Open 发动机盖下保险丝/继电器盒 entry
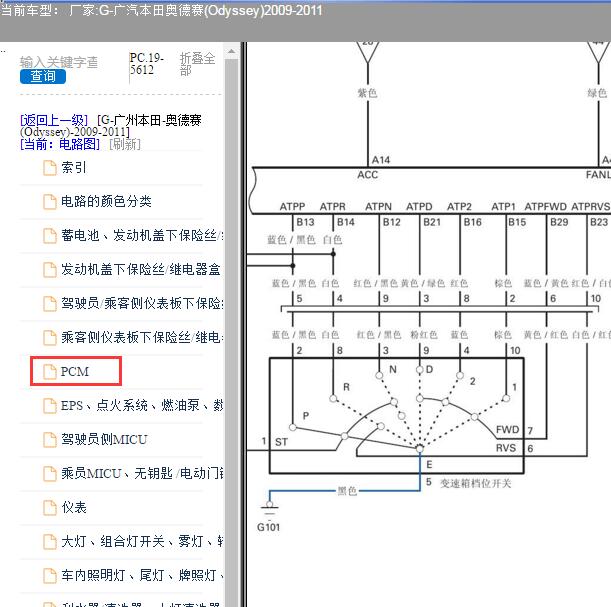Screen dimensions: 611x607 click(x=141, y=269)
